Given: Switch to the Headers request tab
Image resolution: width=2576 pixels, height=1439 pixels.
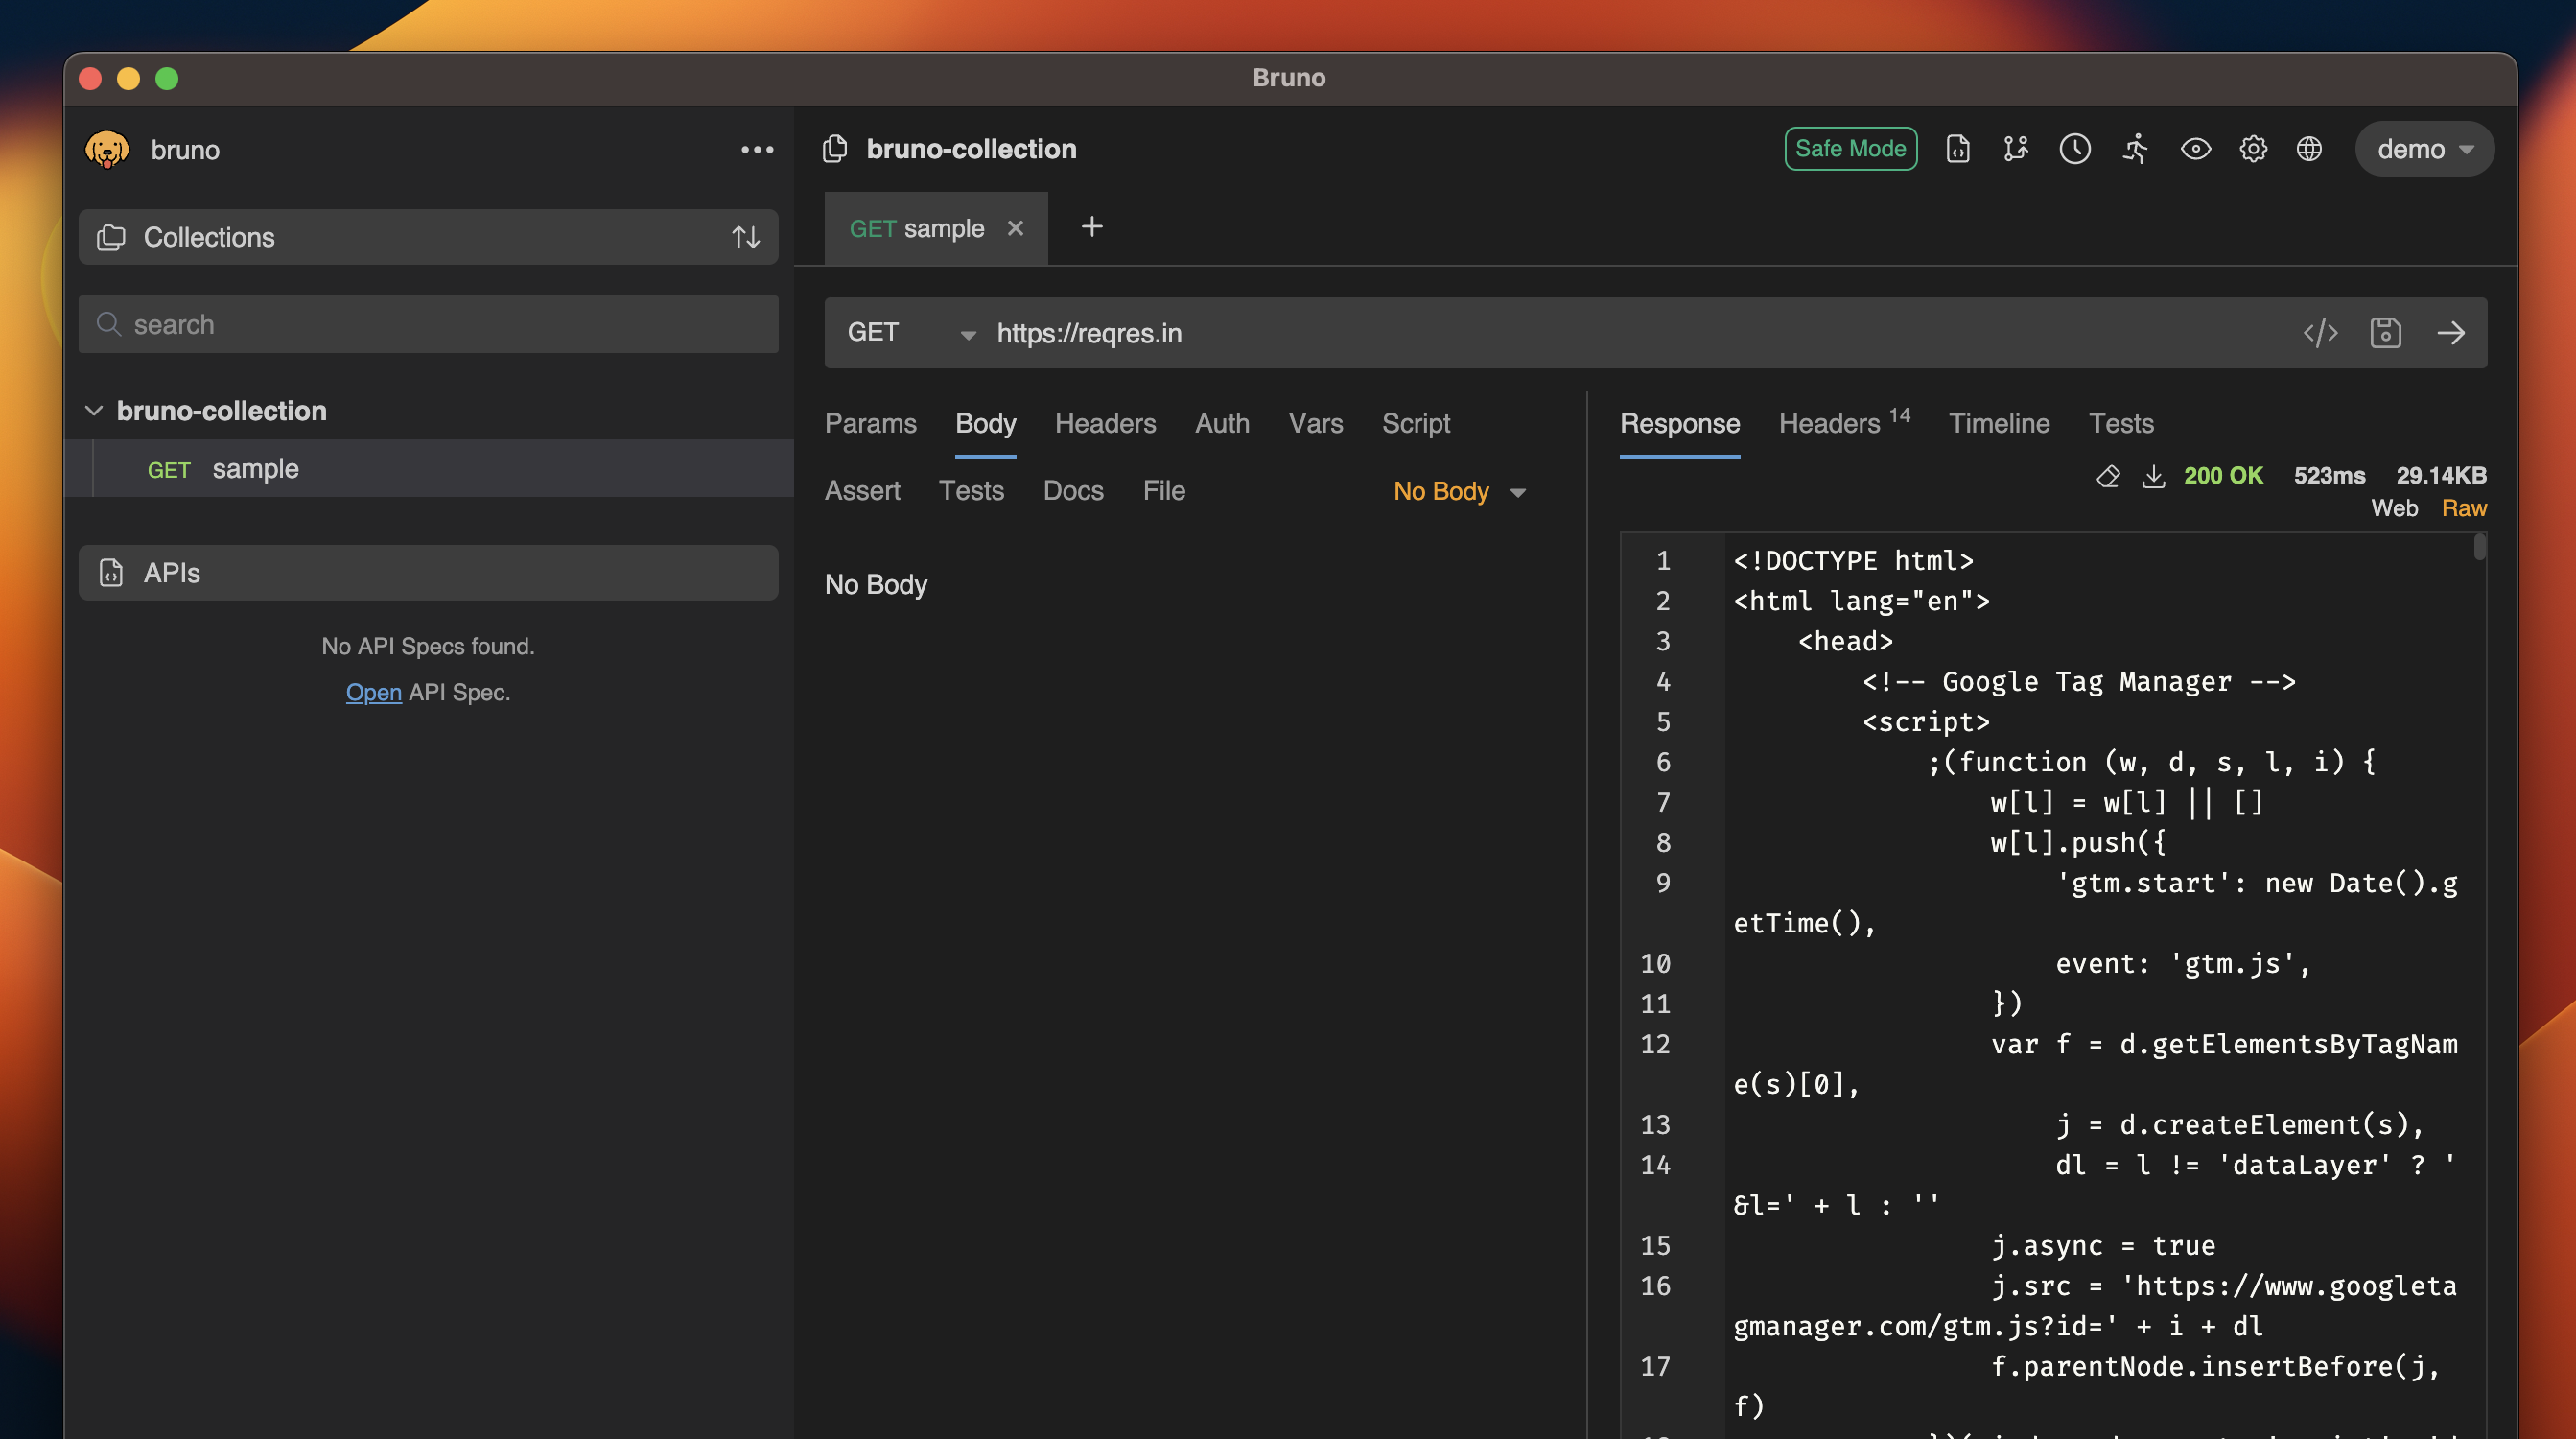Looking at the screenshot, I should pyautogui.click(x=1105, y=423).
